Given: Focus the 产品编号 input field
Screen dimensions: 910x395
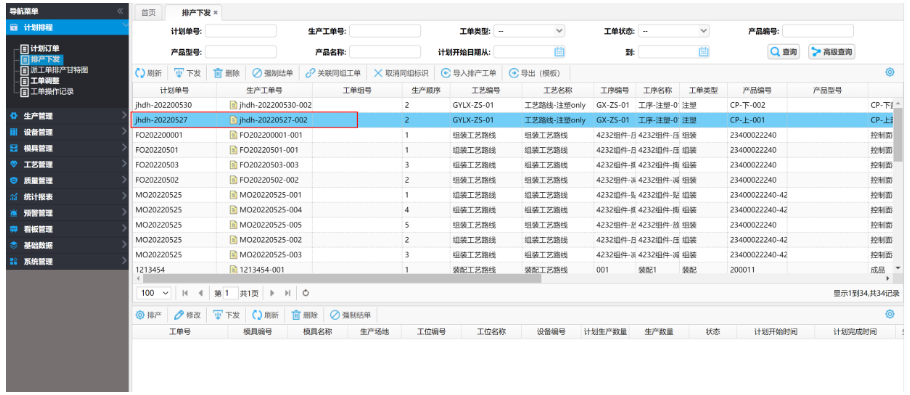Looking at the screenshot, I should 818,31.
